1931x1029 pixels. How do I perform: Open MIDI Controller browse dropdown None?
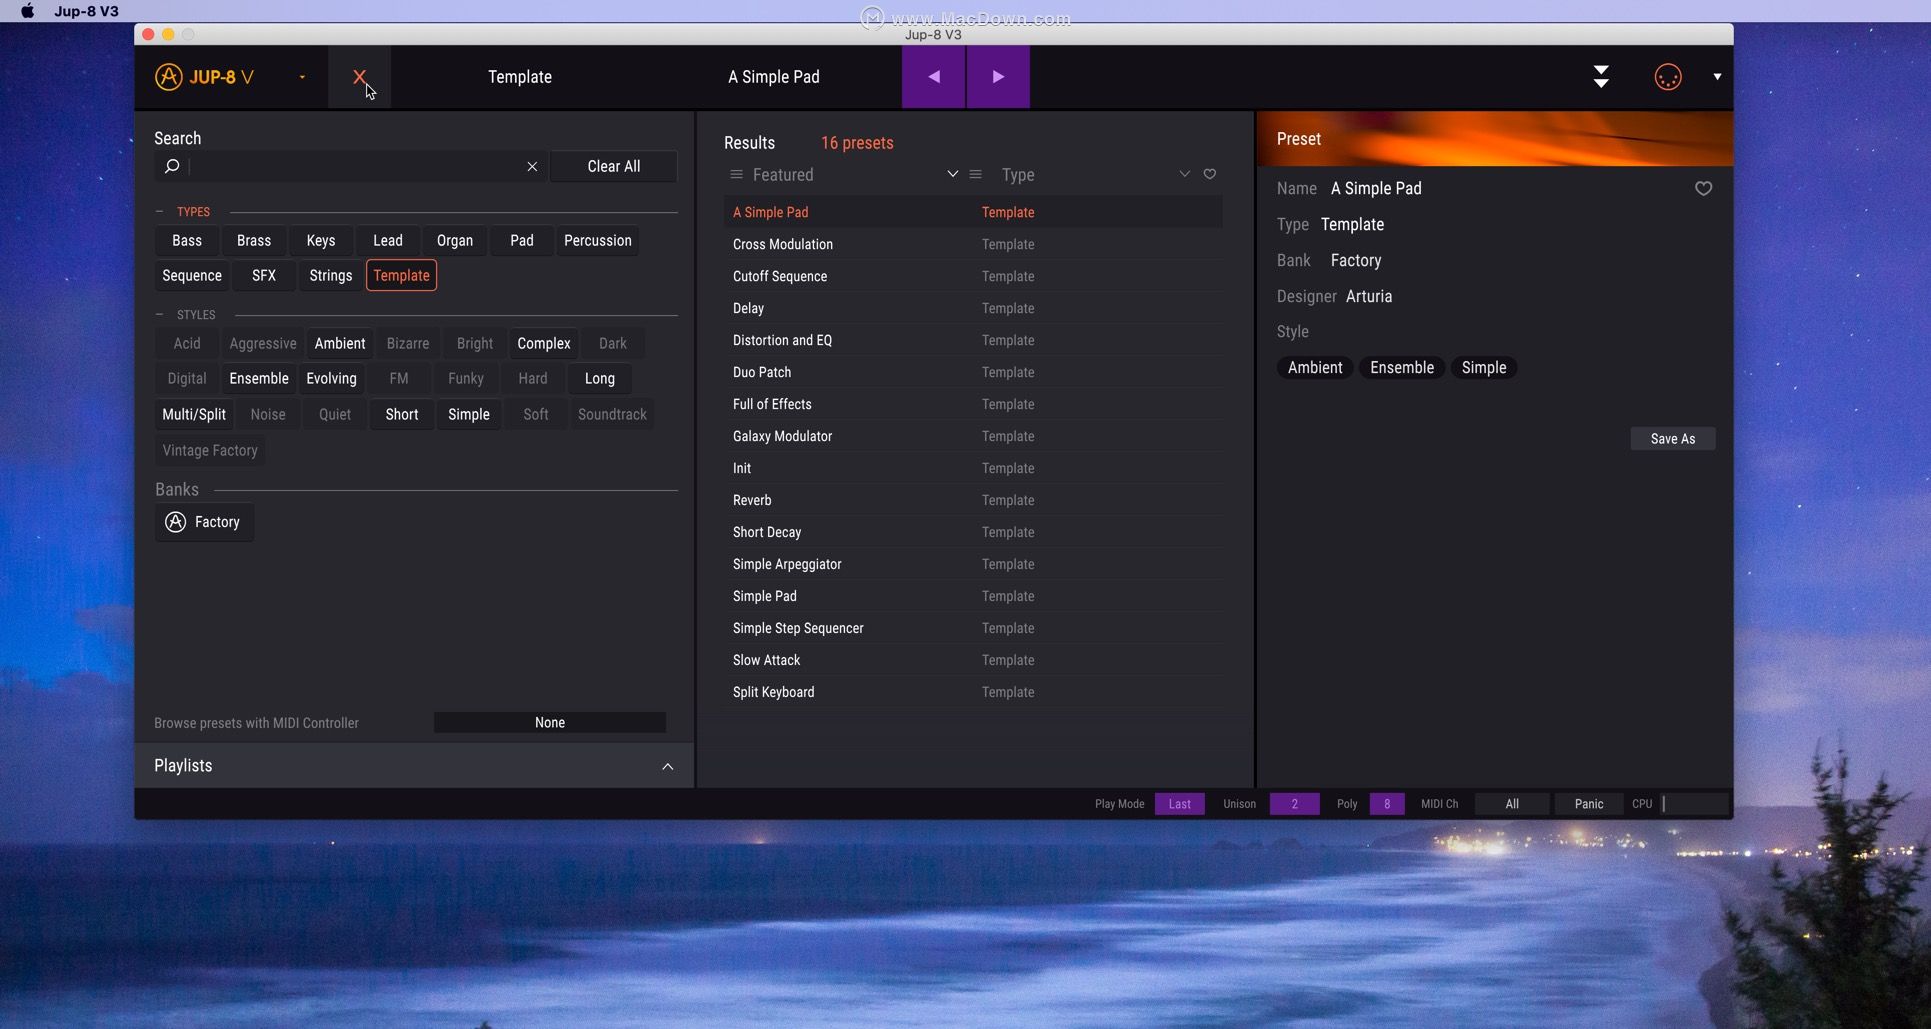pos(550,723)
